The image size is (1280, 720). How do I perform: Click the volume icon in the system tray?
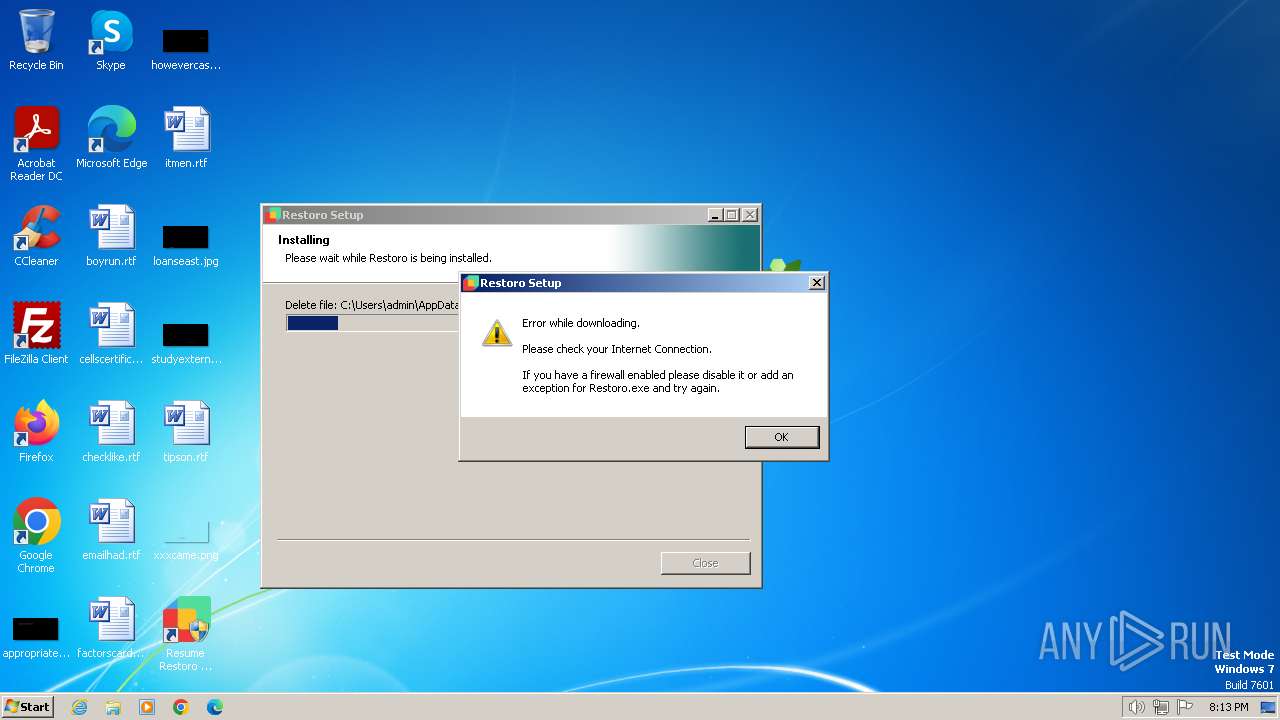click(x=1136, y=707)
